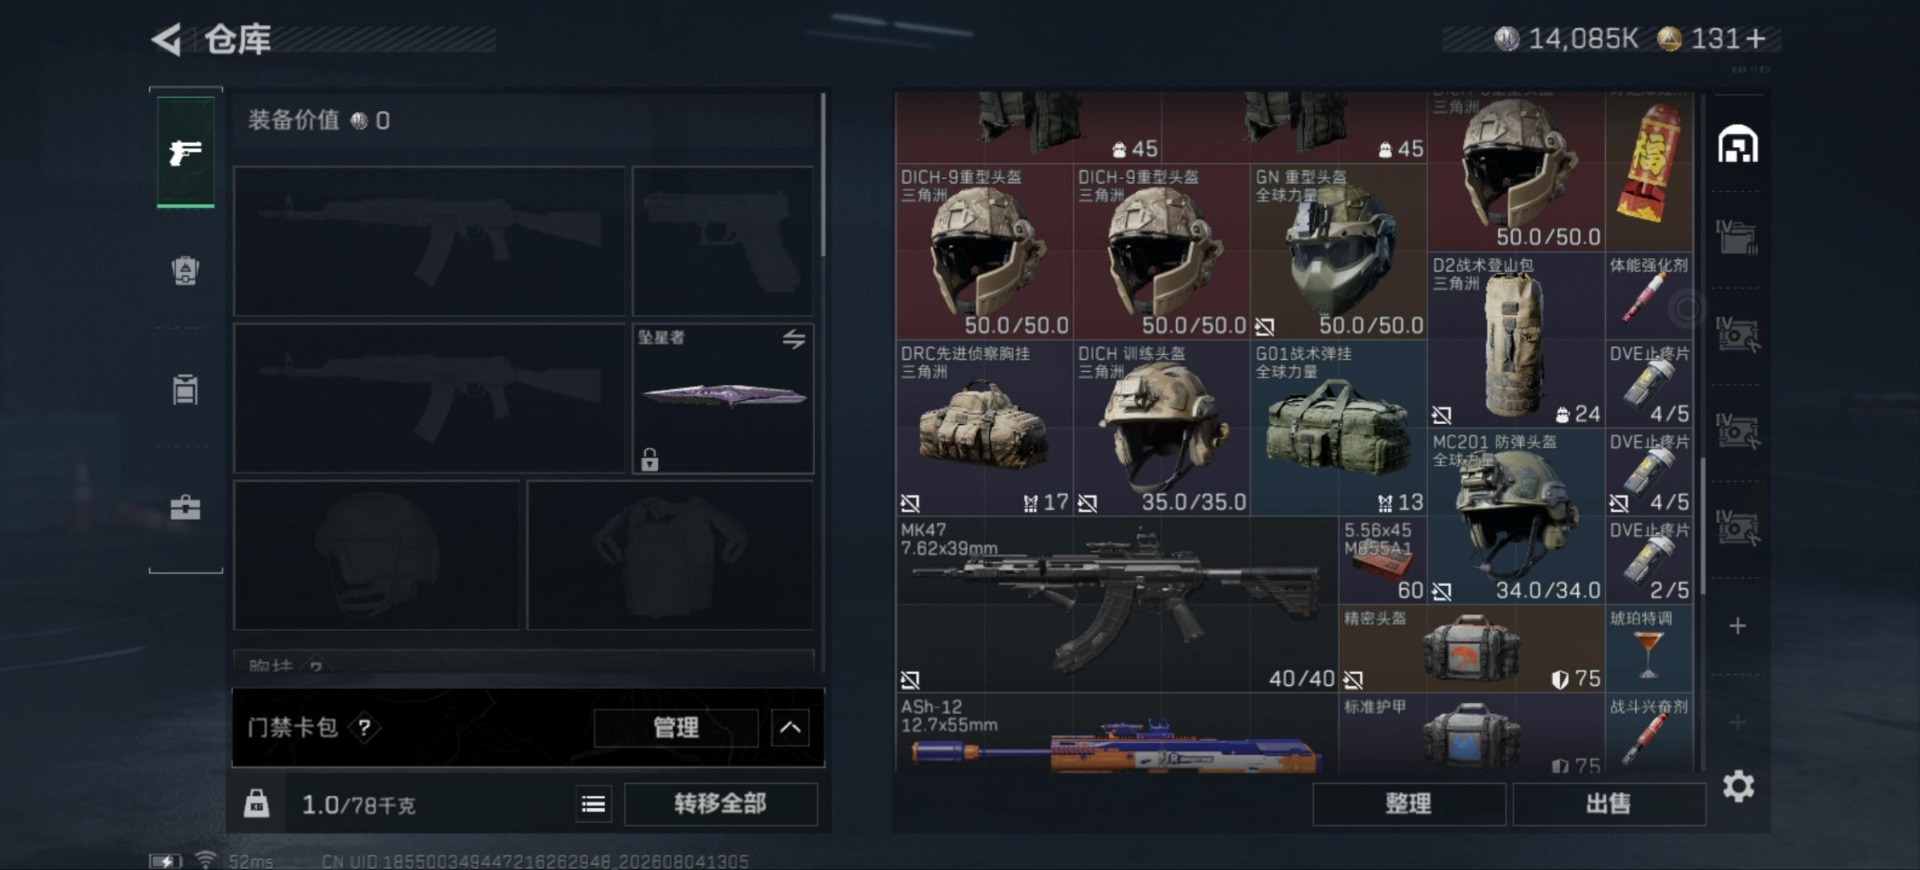Select the 标准护甲 repair kit

[1472, 734]
